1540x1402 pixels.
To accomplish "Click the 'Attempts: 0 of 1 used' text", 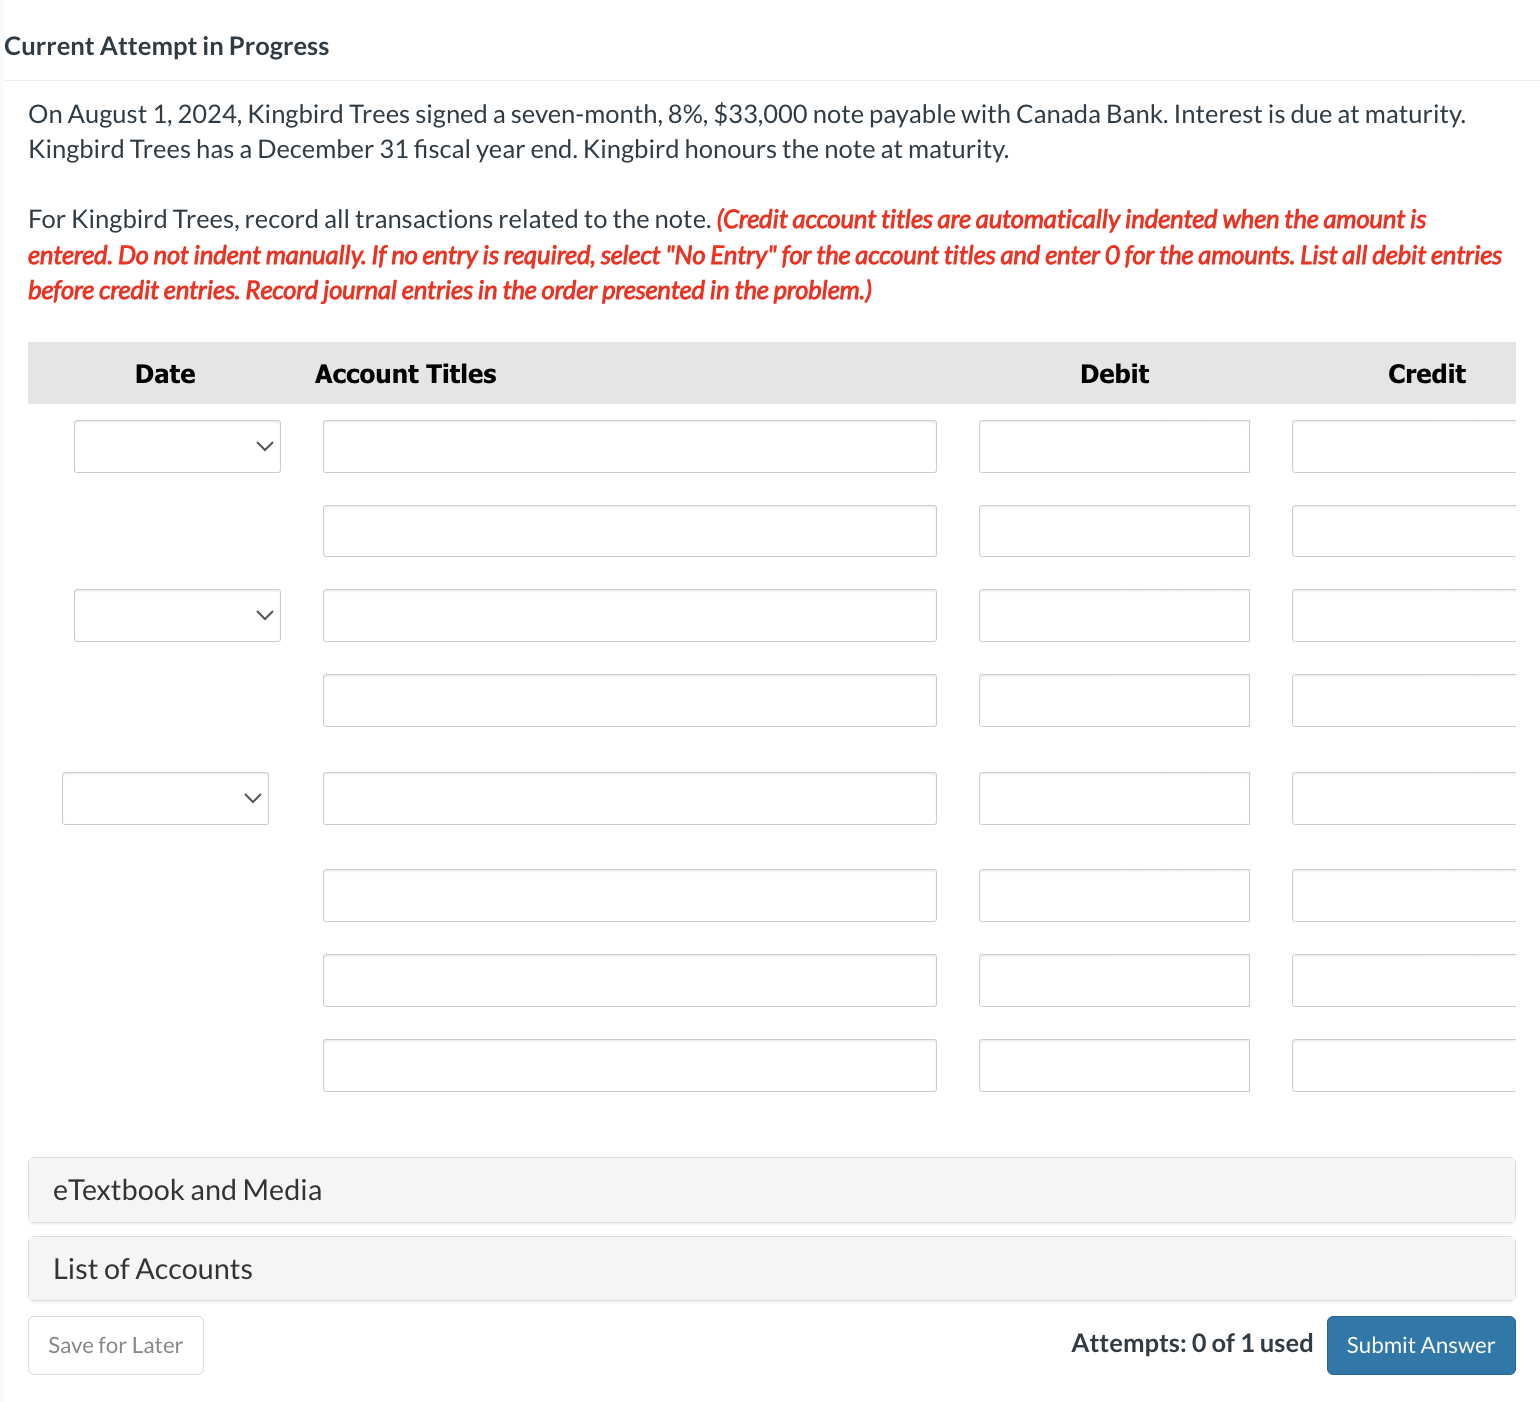I will pyautogui.click(x=1192, y=1343).
